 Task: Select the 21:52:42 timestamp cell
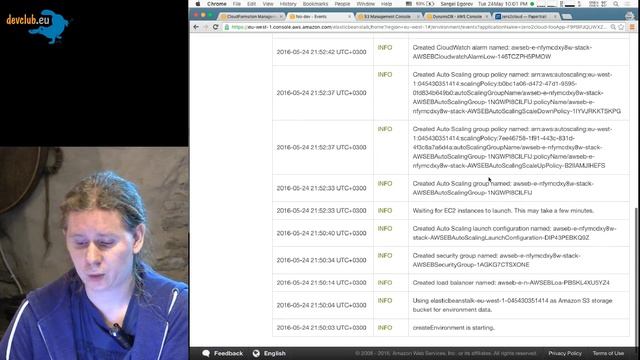click(321, 52)
